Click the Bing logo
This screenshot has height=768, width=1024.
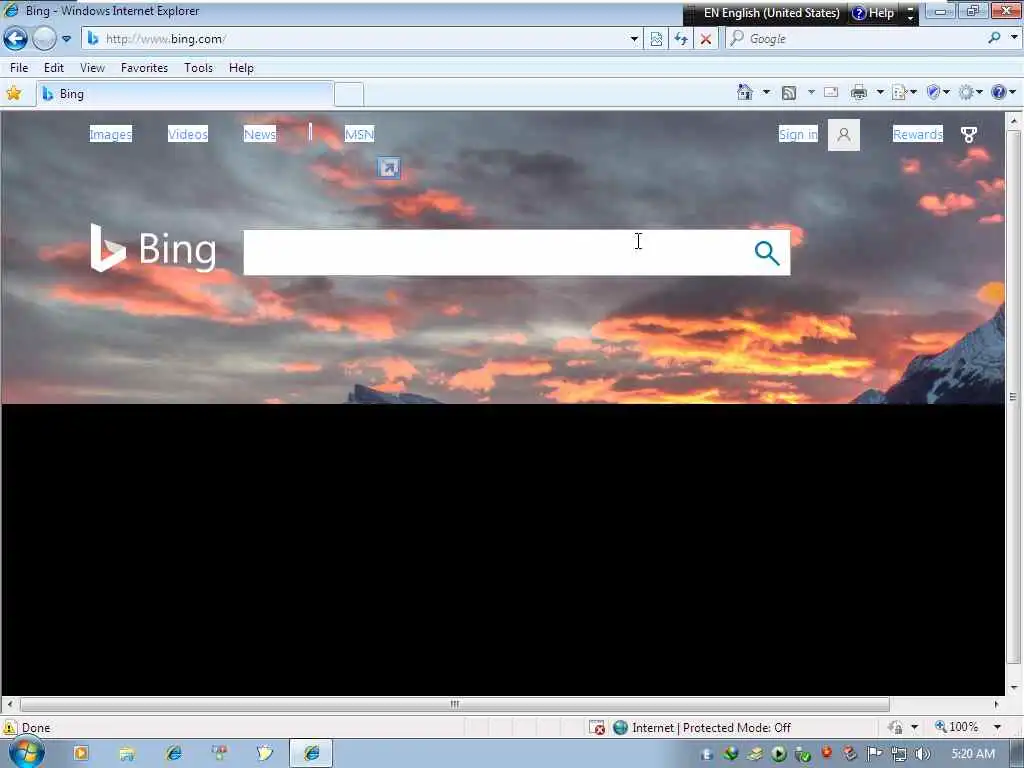(153, 248)
